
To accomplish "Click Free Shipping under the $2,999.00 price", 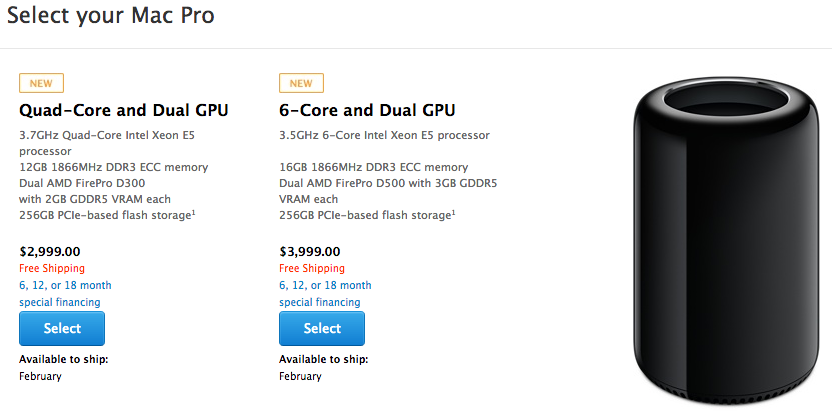I will point(52,268).
